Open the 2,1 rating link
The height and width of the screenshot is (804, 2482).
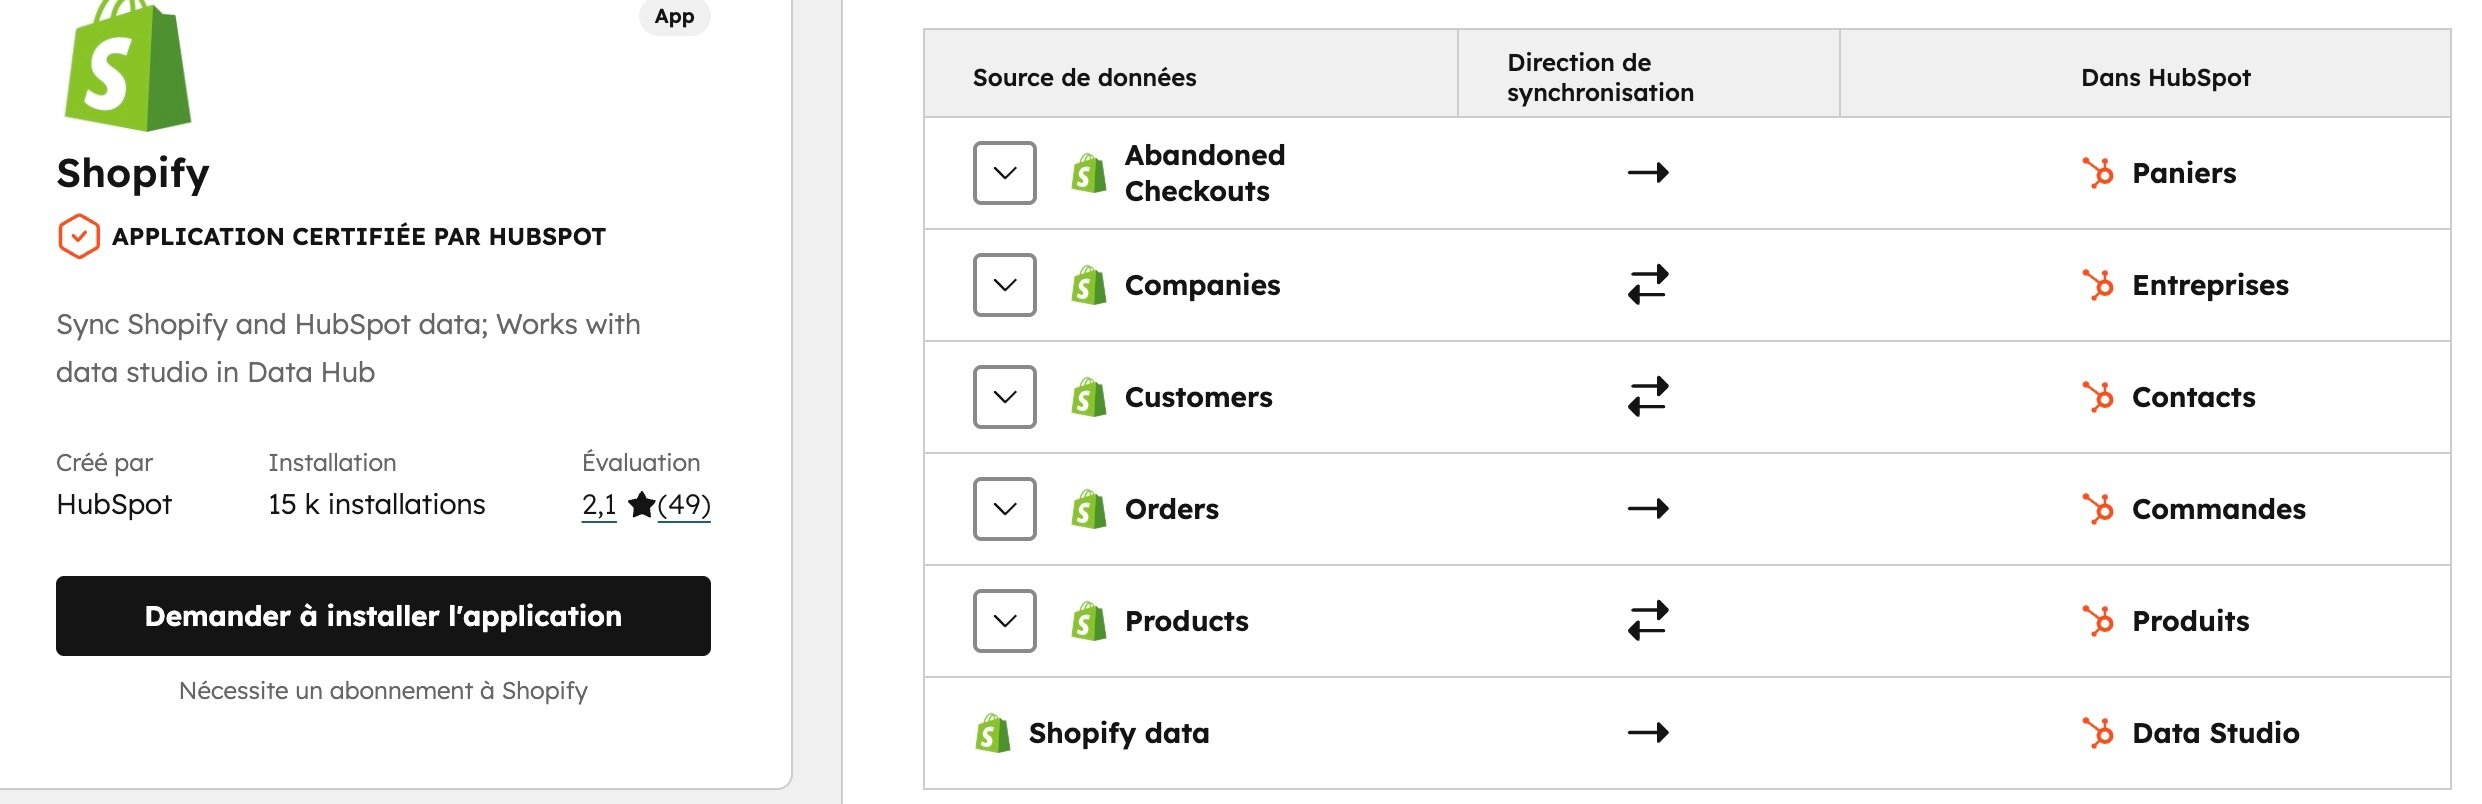coord(598,504)
